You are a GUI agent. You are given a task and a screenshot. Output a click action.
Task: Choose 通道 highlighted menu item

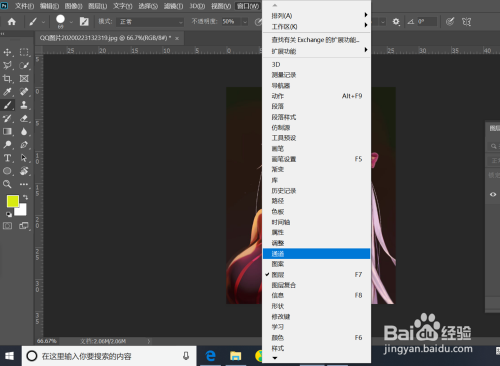pyautogui.click(x=316, y=254)
